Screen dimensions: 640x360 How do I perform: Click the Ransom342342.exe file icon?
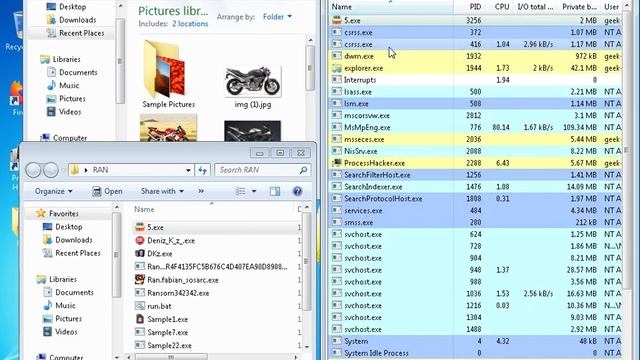click(x=140, y=293)
